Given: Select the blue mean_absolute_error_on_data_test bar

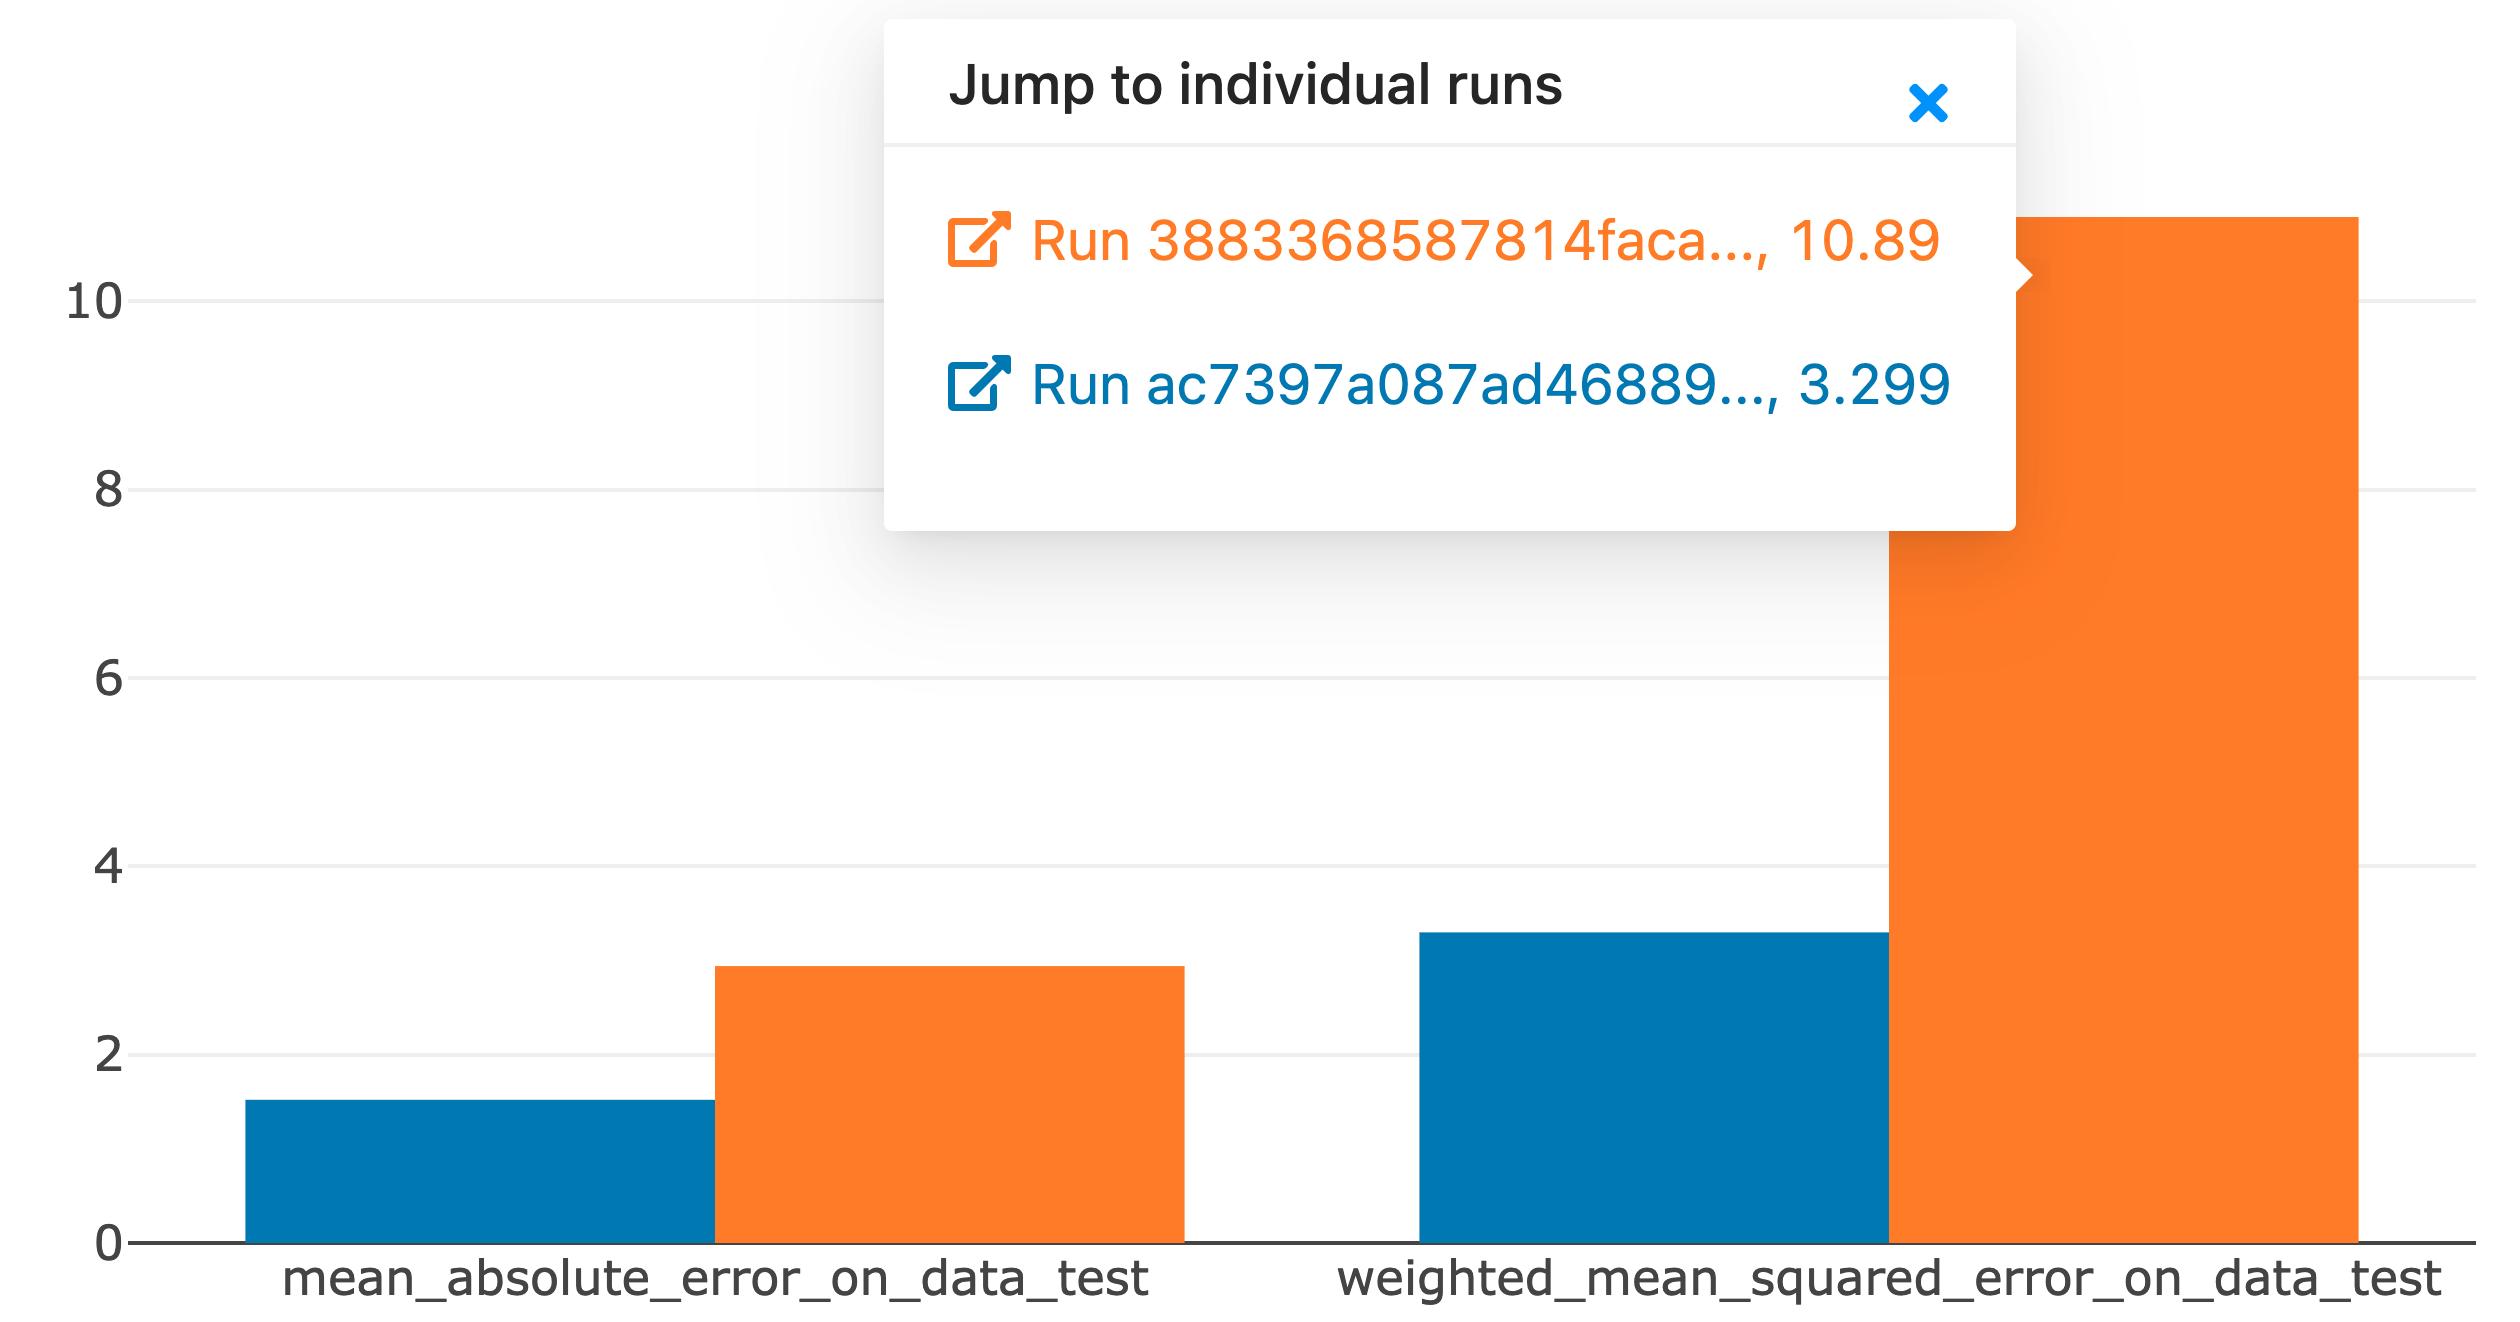Looking at the screenshot, I should click(x=480, y=1171).
